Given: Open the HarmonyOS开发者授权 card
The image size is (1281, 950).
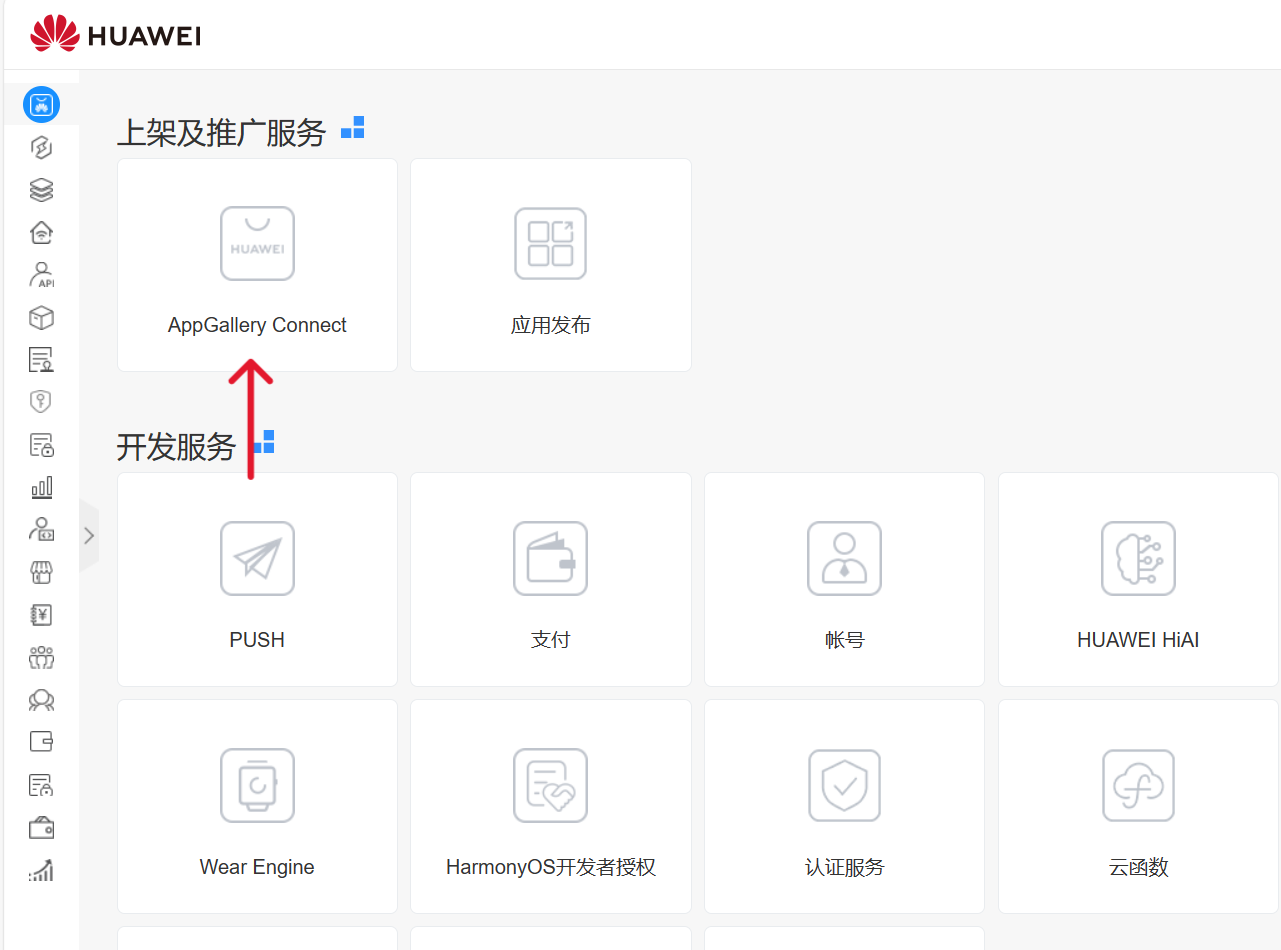Looking at the screenshot, I should (551, 806).
